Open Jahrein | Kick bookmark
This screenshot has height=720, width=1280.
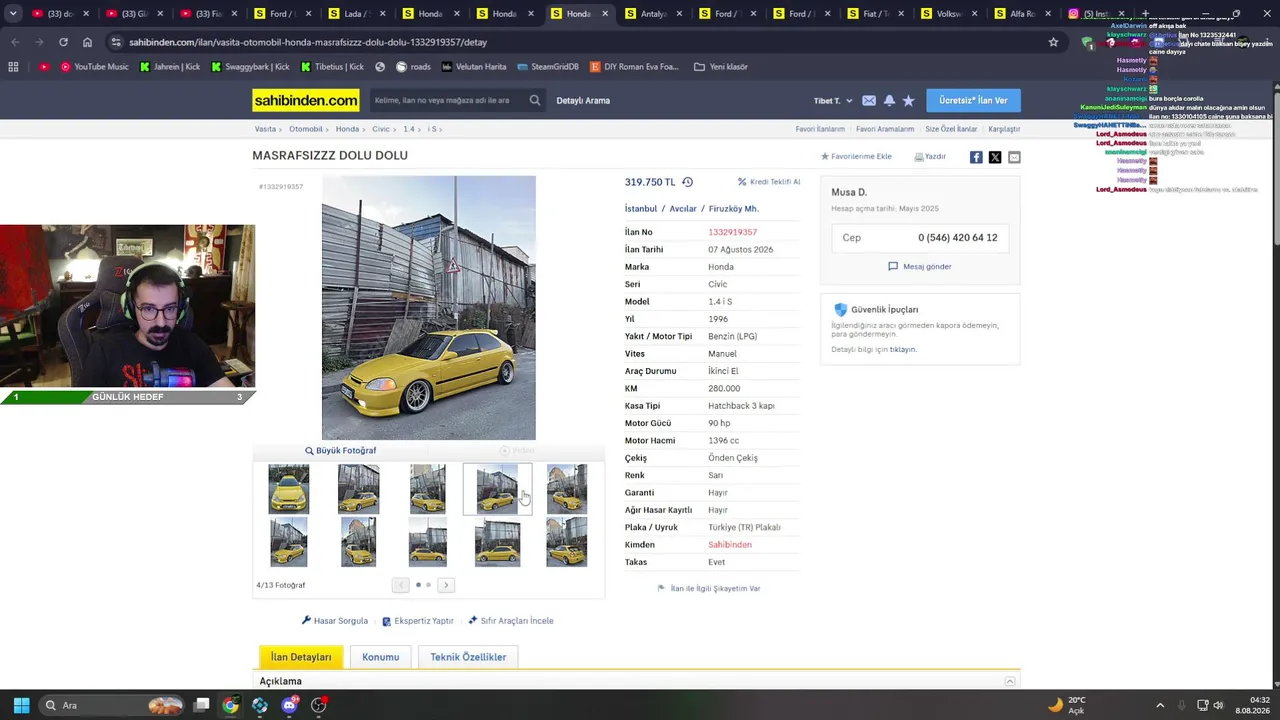(170, 67)
